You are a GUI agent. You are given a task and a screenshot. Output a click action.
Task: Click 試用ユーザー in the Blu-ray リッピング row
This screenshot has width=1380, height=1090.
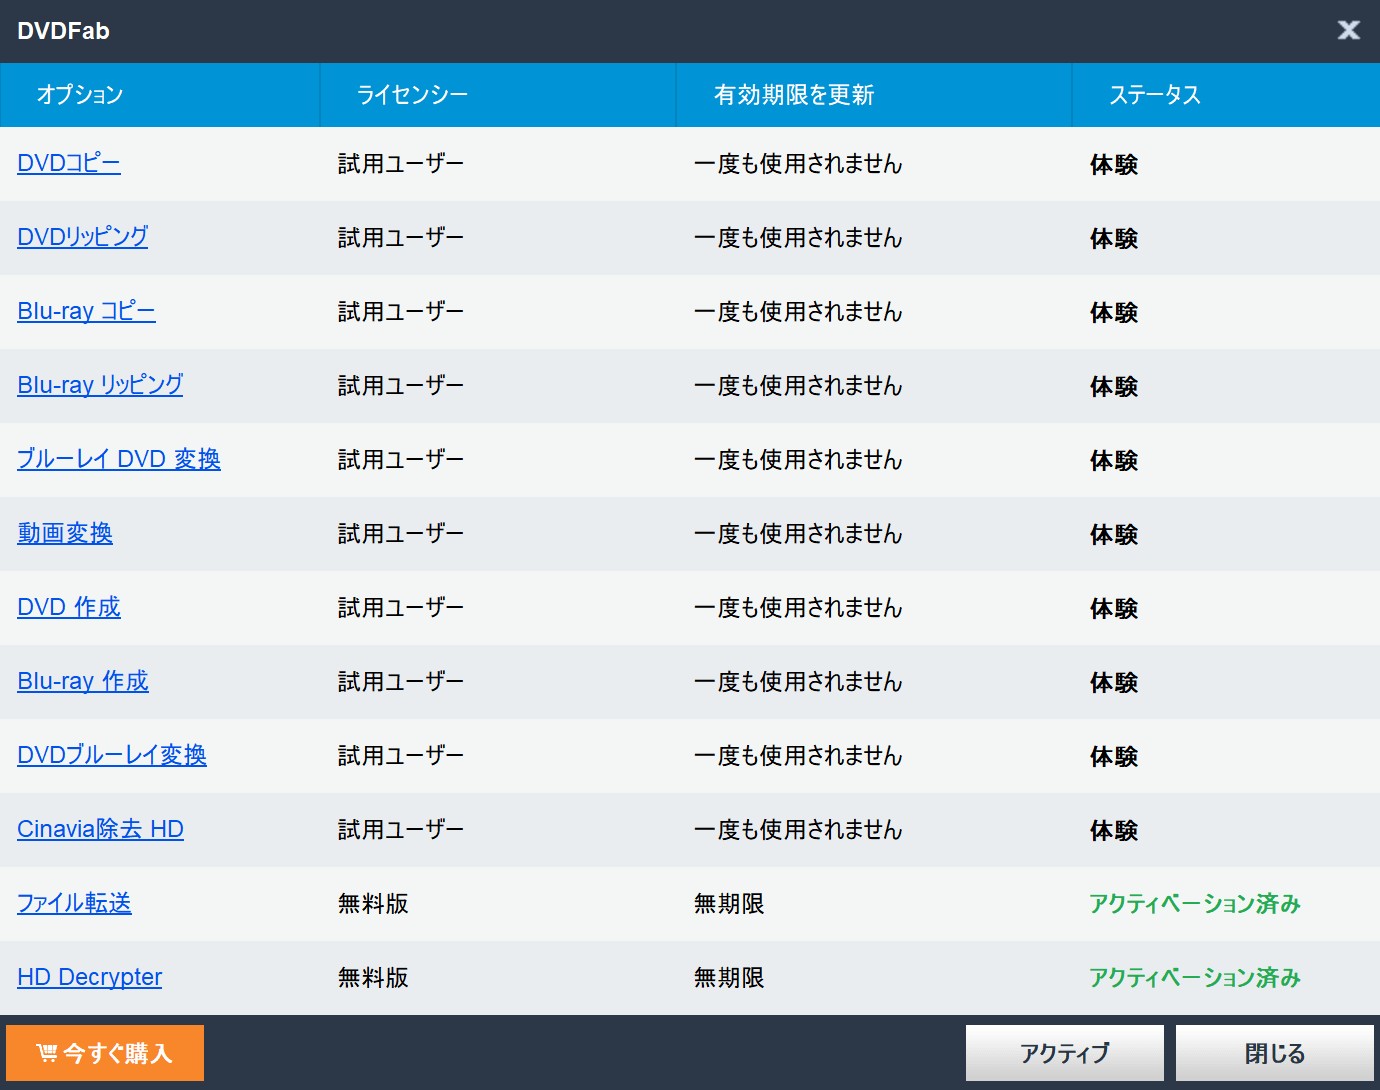tap(401, 385)
